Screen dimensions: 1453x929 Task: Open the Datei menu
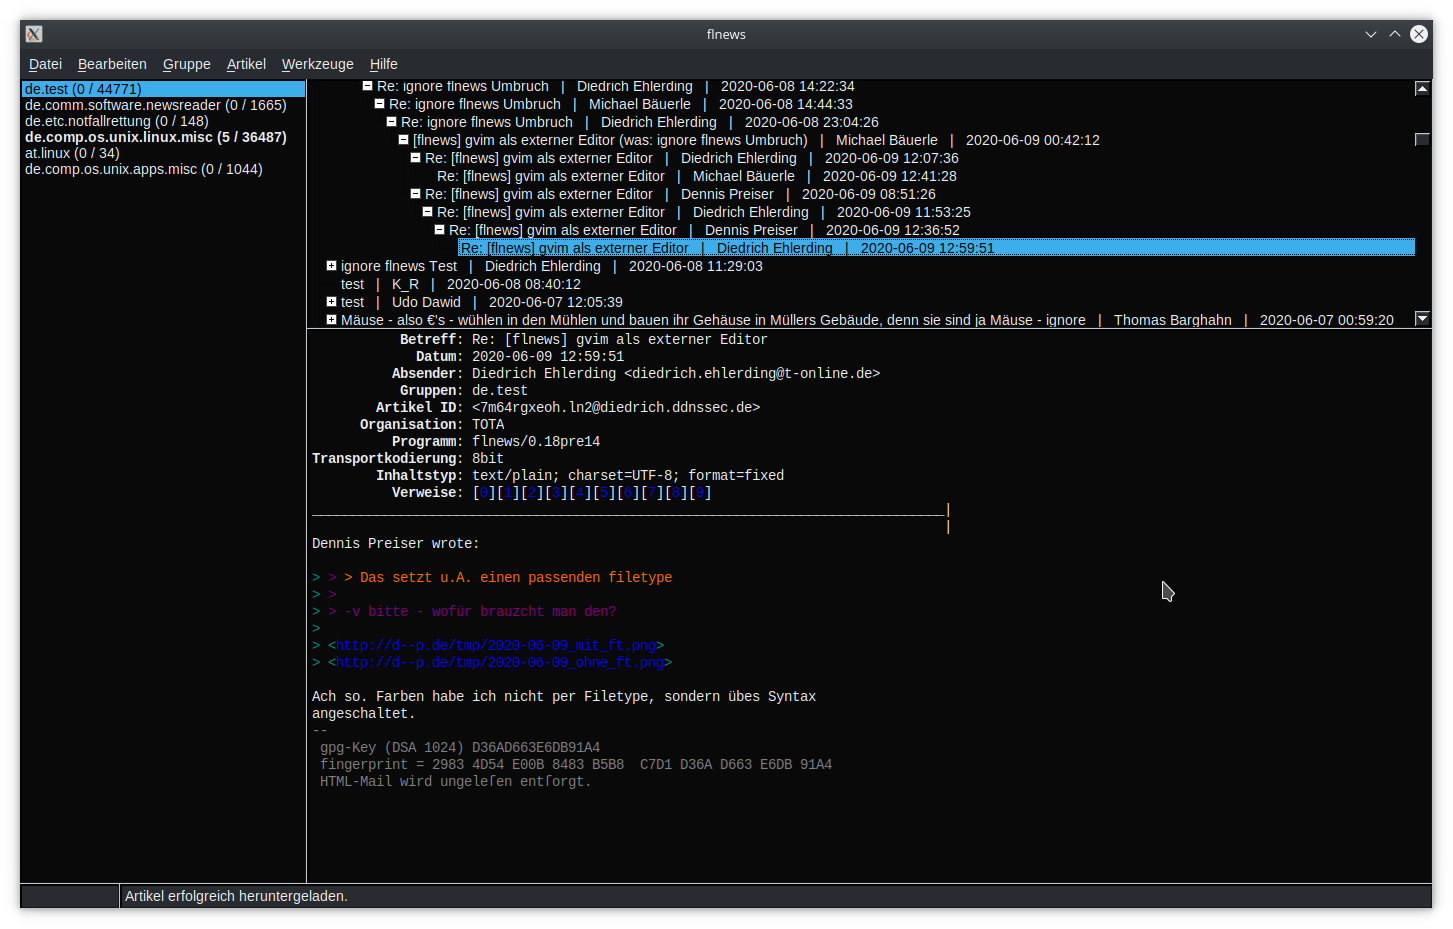[x=45, y=64]
